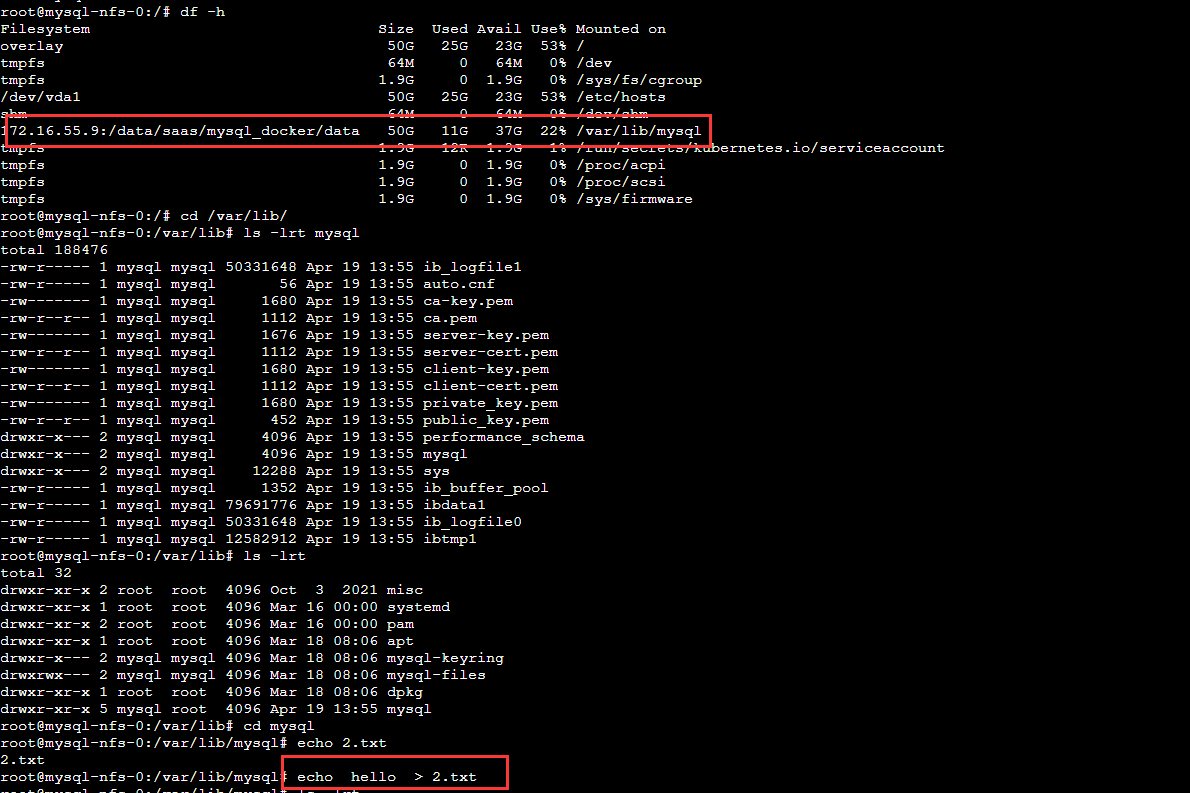
Task: Select the /sys/fs/cgroup mount path
Action: coord(638,80)
